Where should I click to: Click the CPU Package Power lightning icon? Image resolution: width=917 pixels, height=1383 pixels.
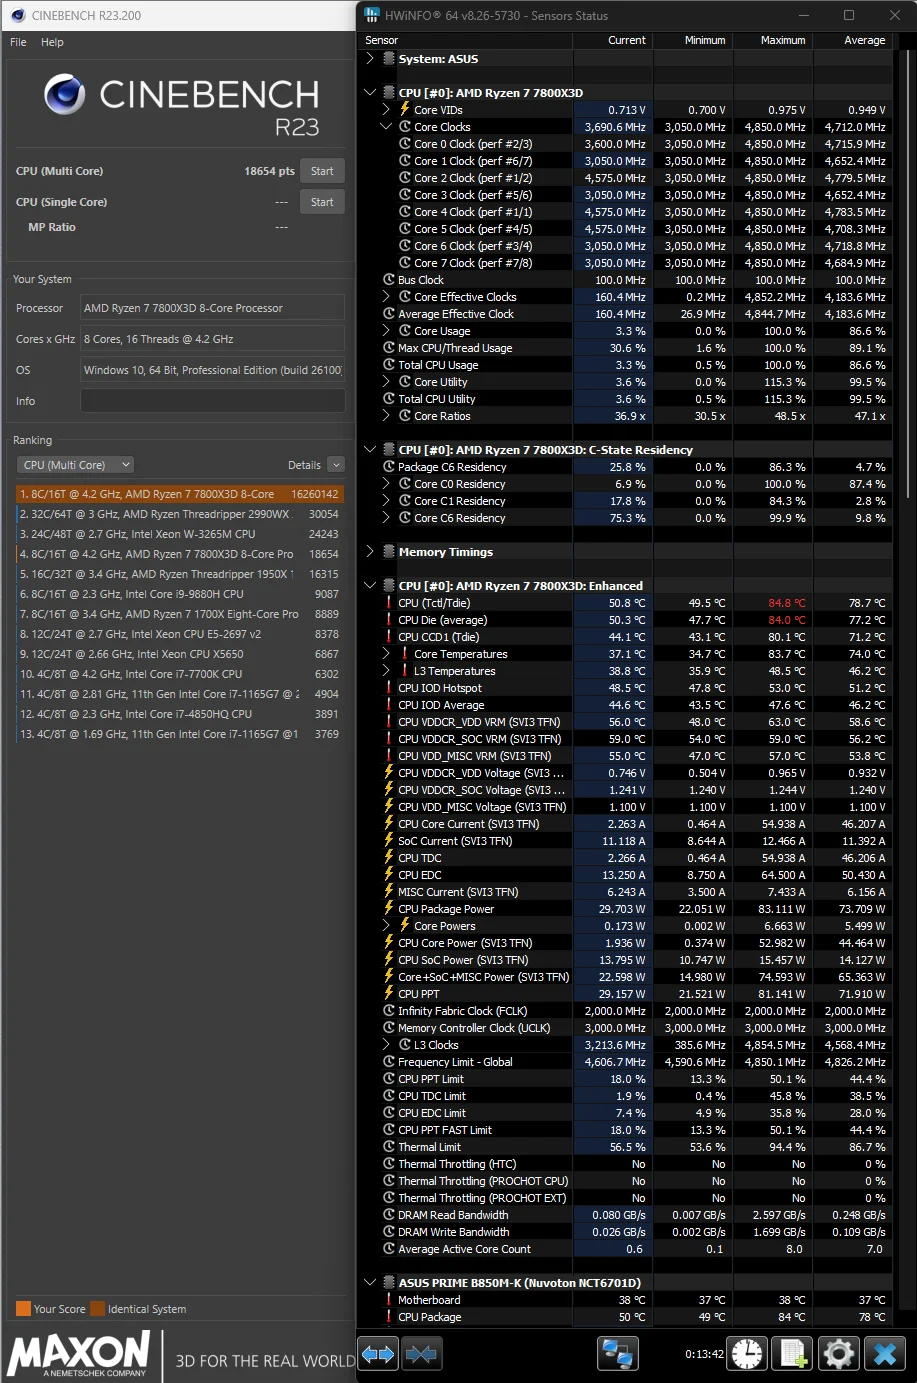click(389, 909)
